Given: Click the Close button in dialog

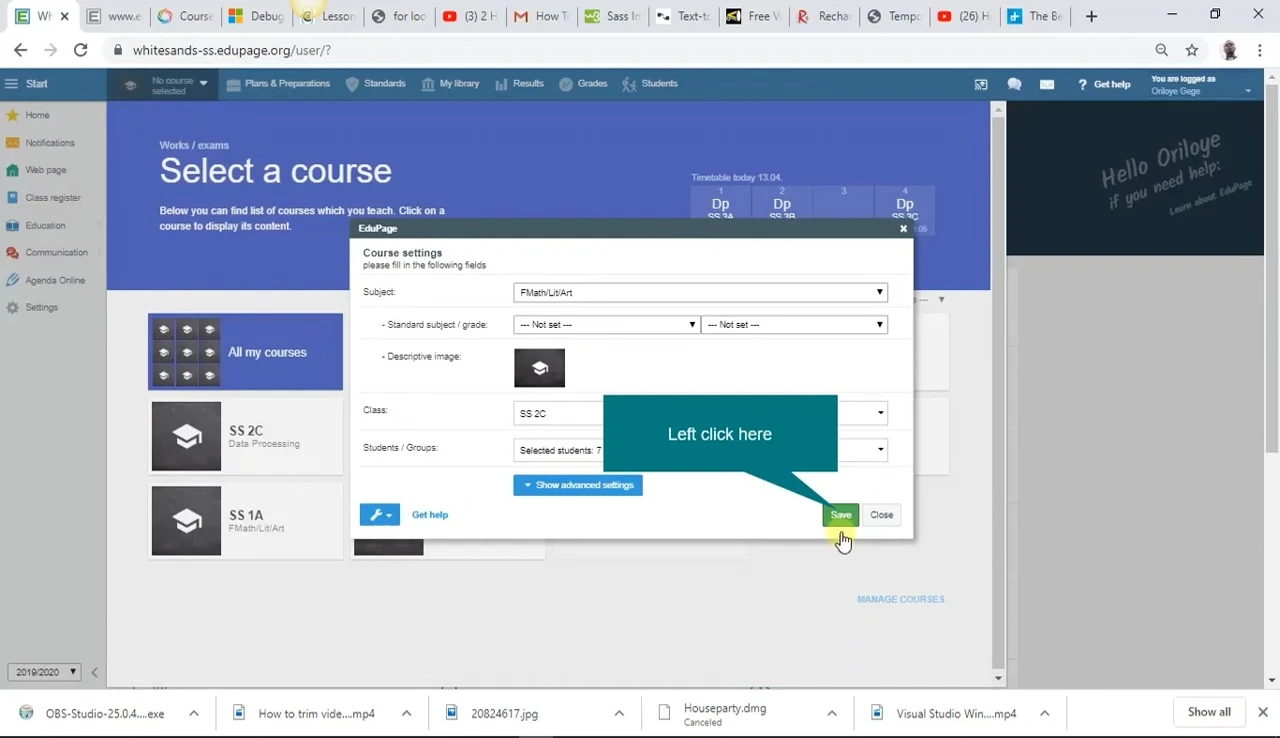Looking at the screenshot, I should click(x=881, y=515).
